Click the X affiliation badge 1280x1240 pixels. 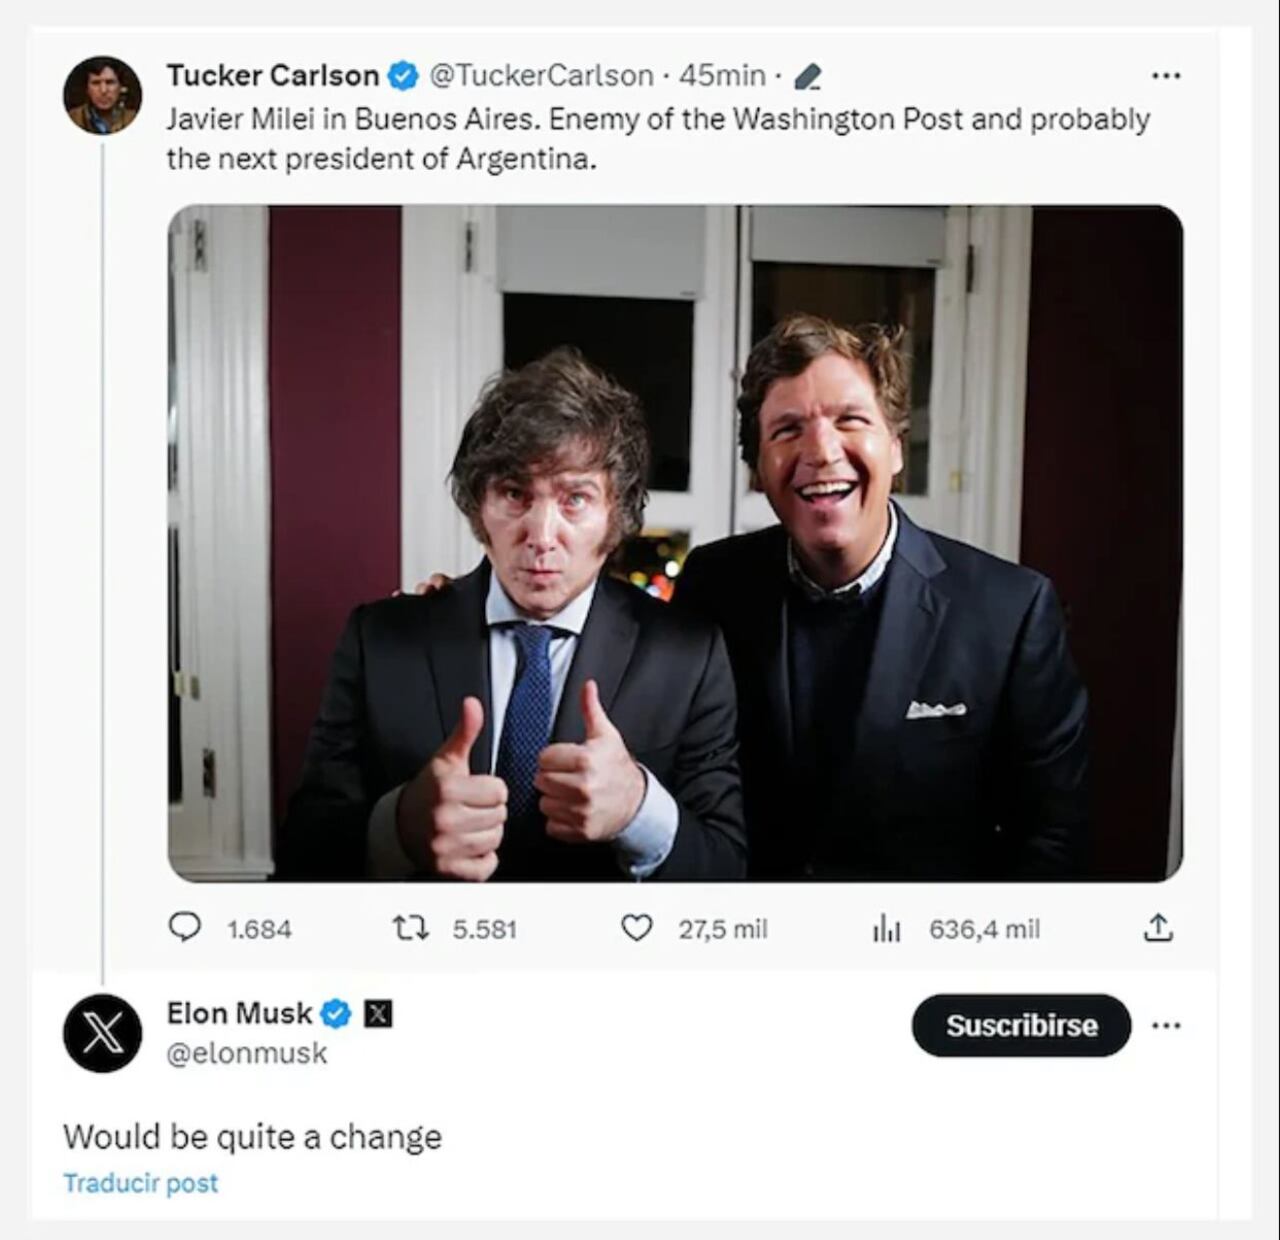click(x=377, y=1014)
